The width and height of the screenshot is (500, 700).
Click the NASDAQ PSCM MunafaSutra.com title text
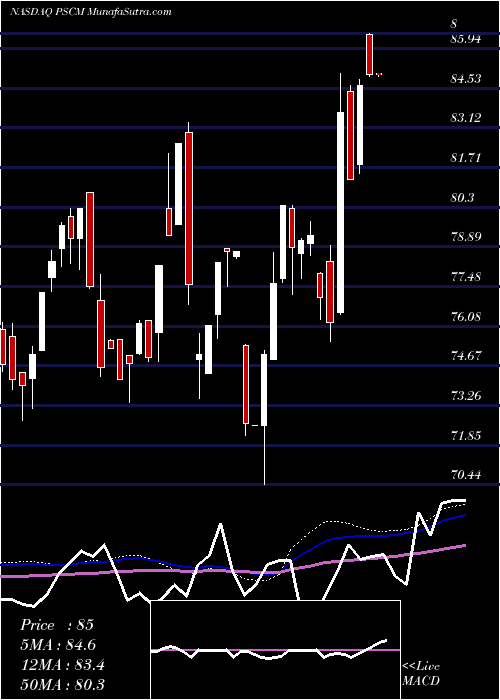91,12
